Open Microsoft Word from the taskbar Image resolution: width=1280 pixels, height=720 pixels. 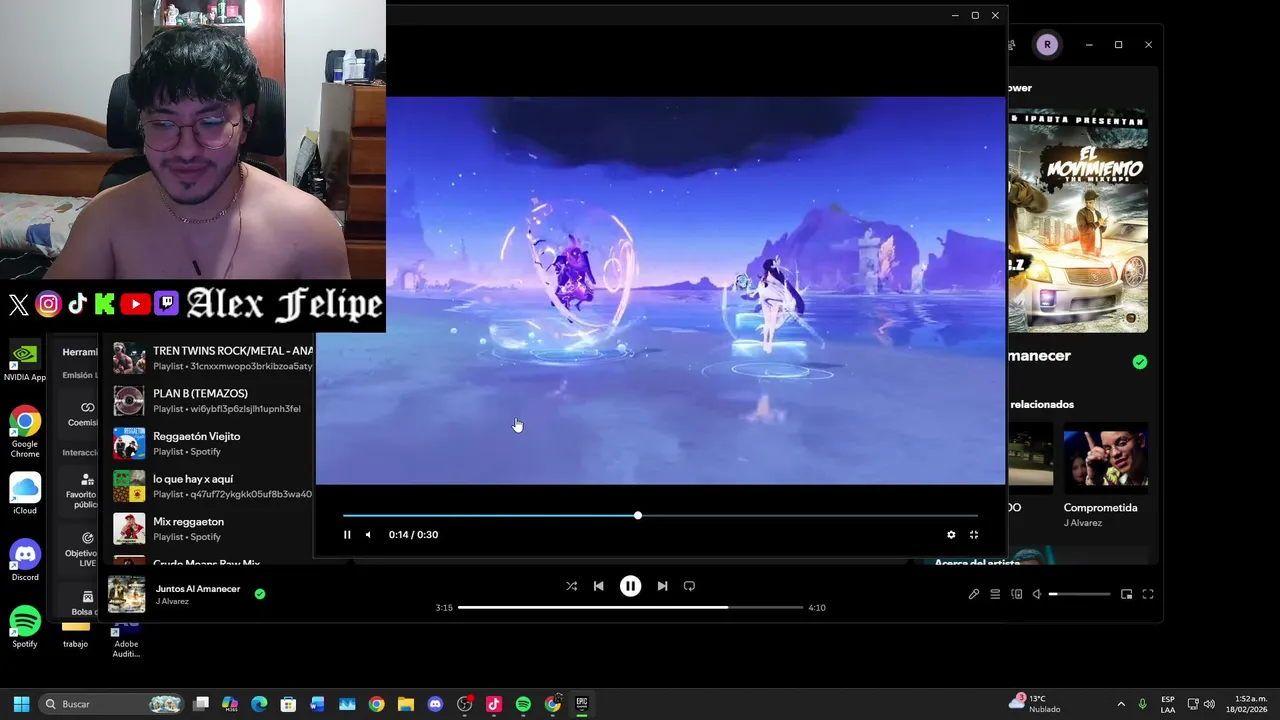(317, 704)
